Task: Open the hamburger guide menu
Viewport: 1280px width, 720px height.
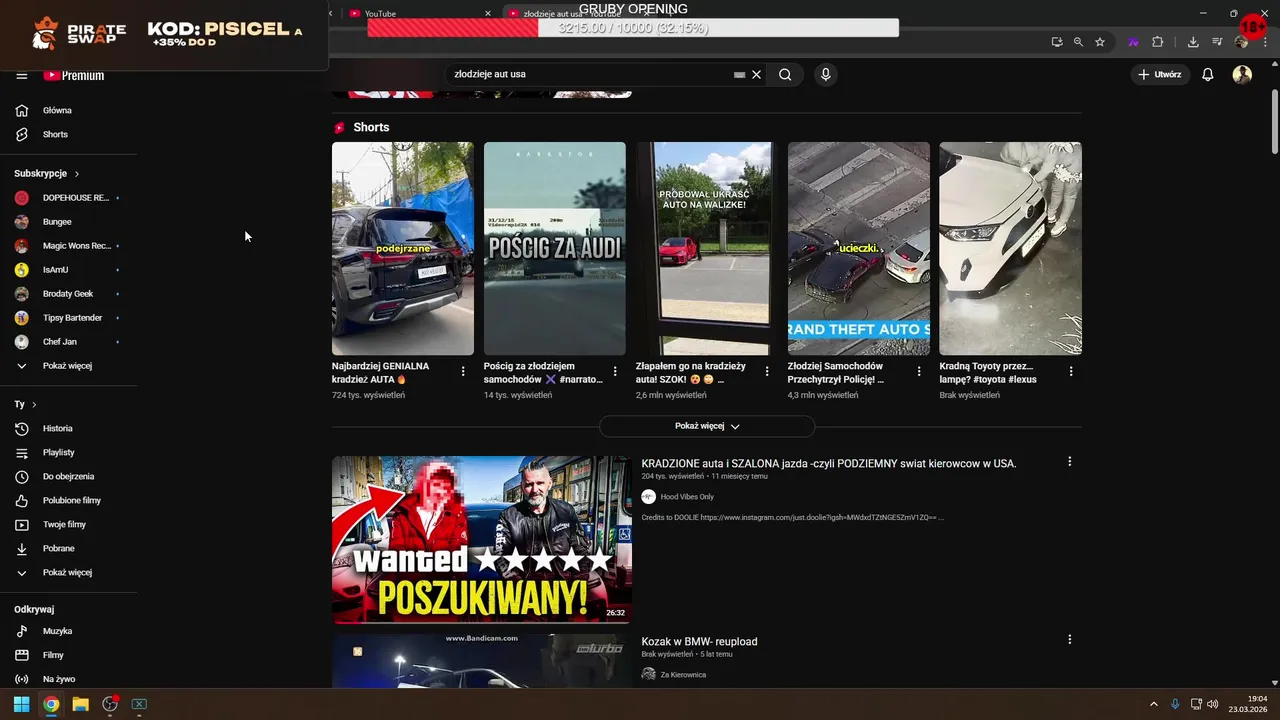Action: click(21, 76)
